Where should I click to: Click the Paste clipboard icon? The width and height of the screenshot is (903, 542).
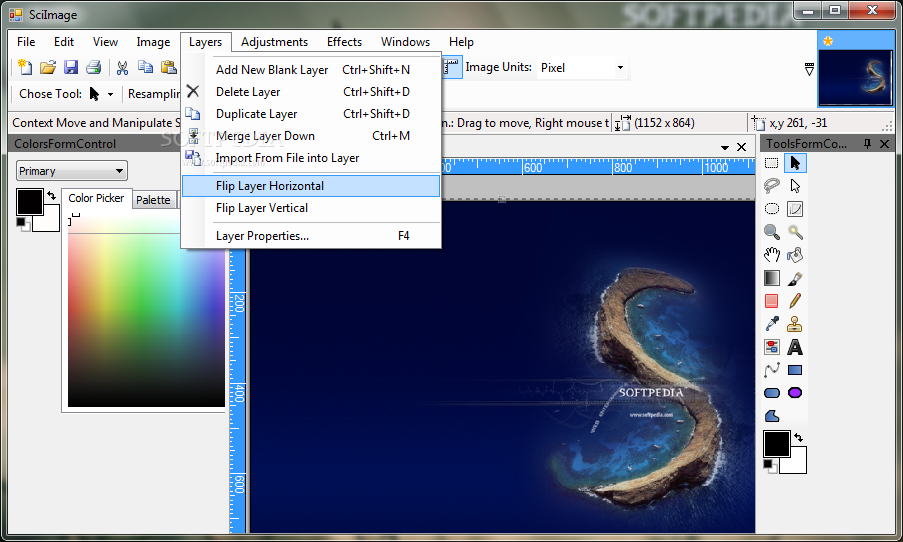pyautogui.click(x=168, y=67)
